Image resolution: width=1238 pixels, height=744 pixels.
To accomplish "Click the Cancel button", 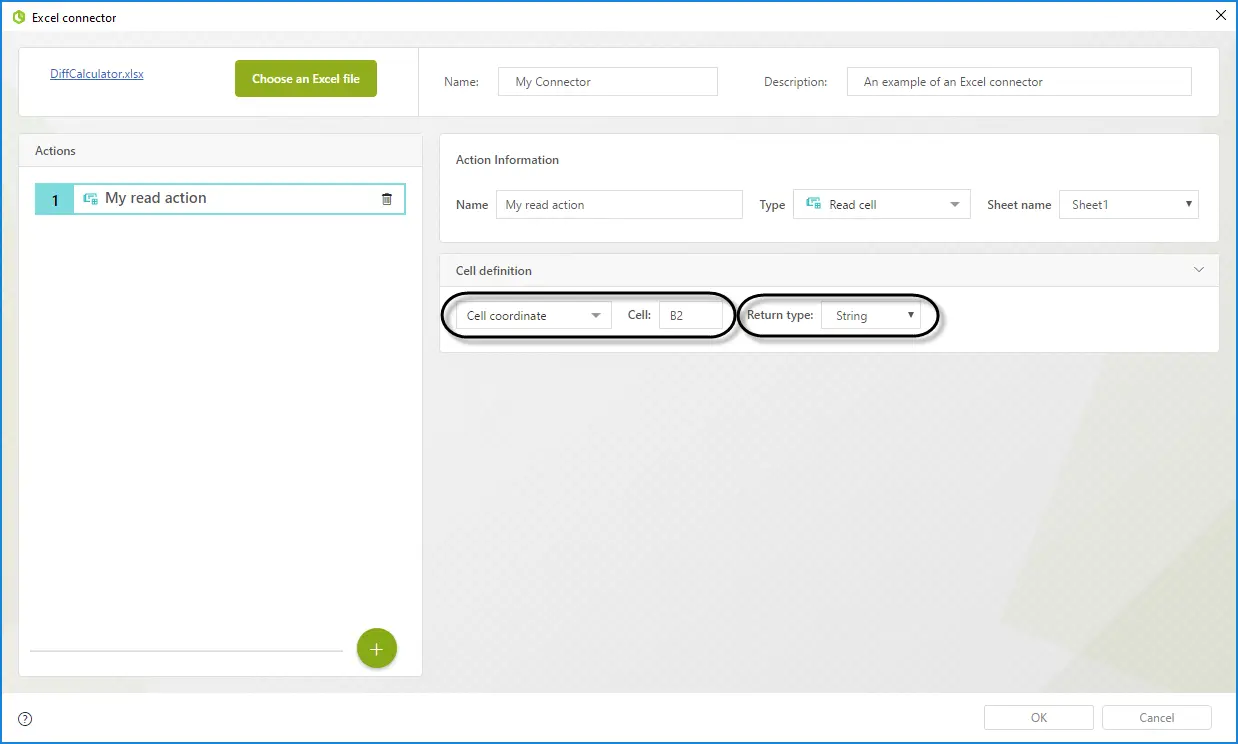I will coord(1157,718).
